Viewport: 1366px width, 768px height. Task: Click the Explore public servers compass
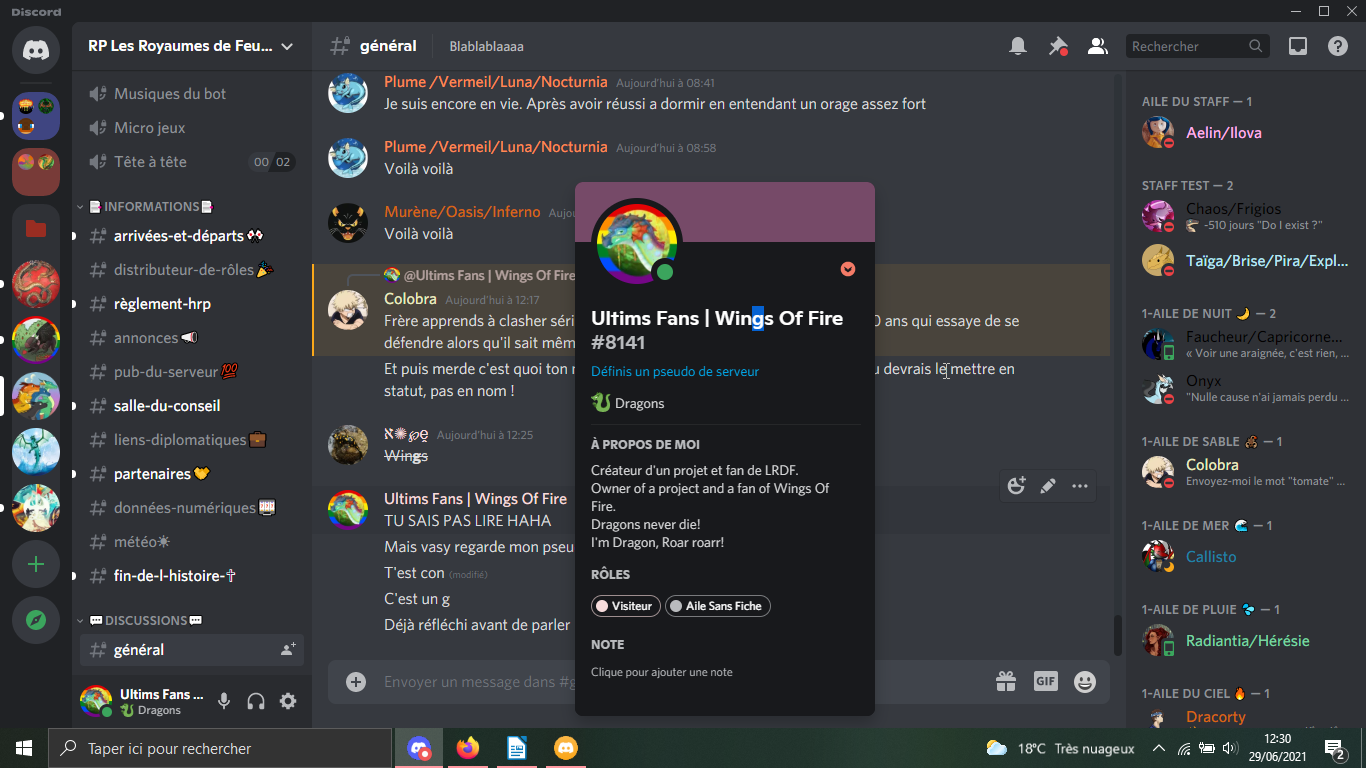pos(36,620)
